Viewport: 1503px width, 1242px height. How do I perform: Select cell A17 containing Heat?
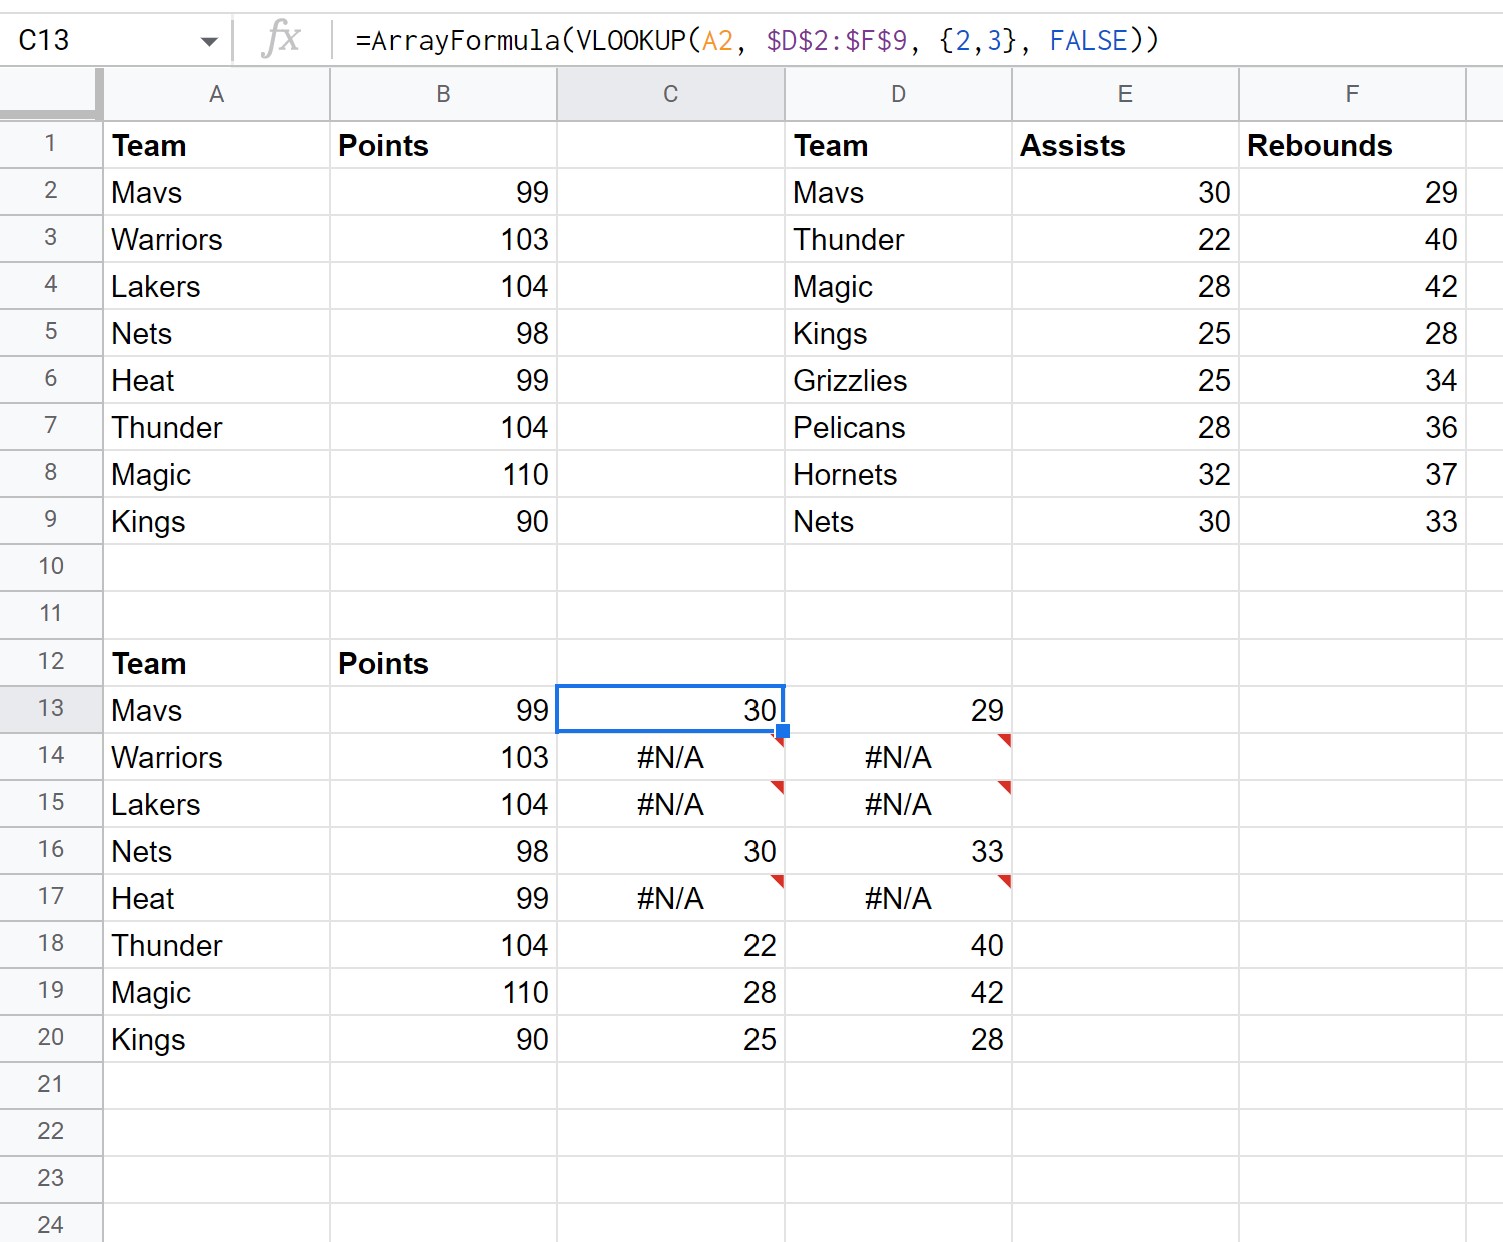click(x=216, y=898)
